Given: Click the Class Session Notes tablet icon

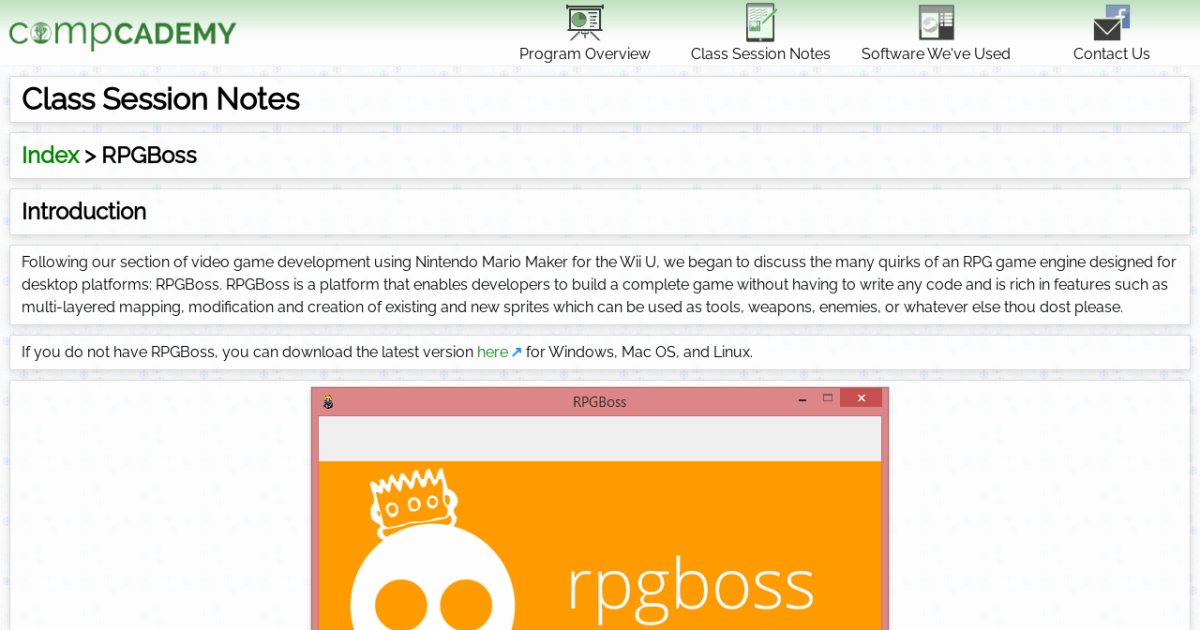Looking at the screenshot, I should [760, 22].
